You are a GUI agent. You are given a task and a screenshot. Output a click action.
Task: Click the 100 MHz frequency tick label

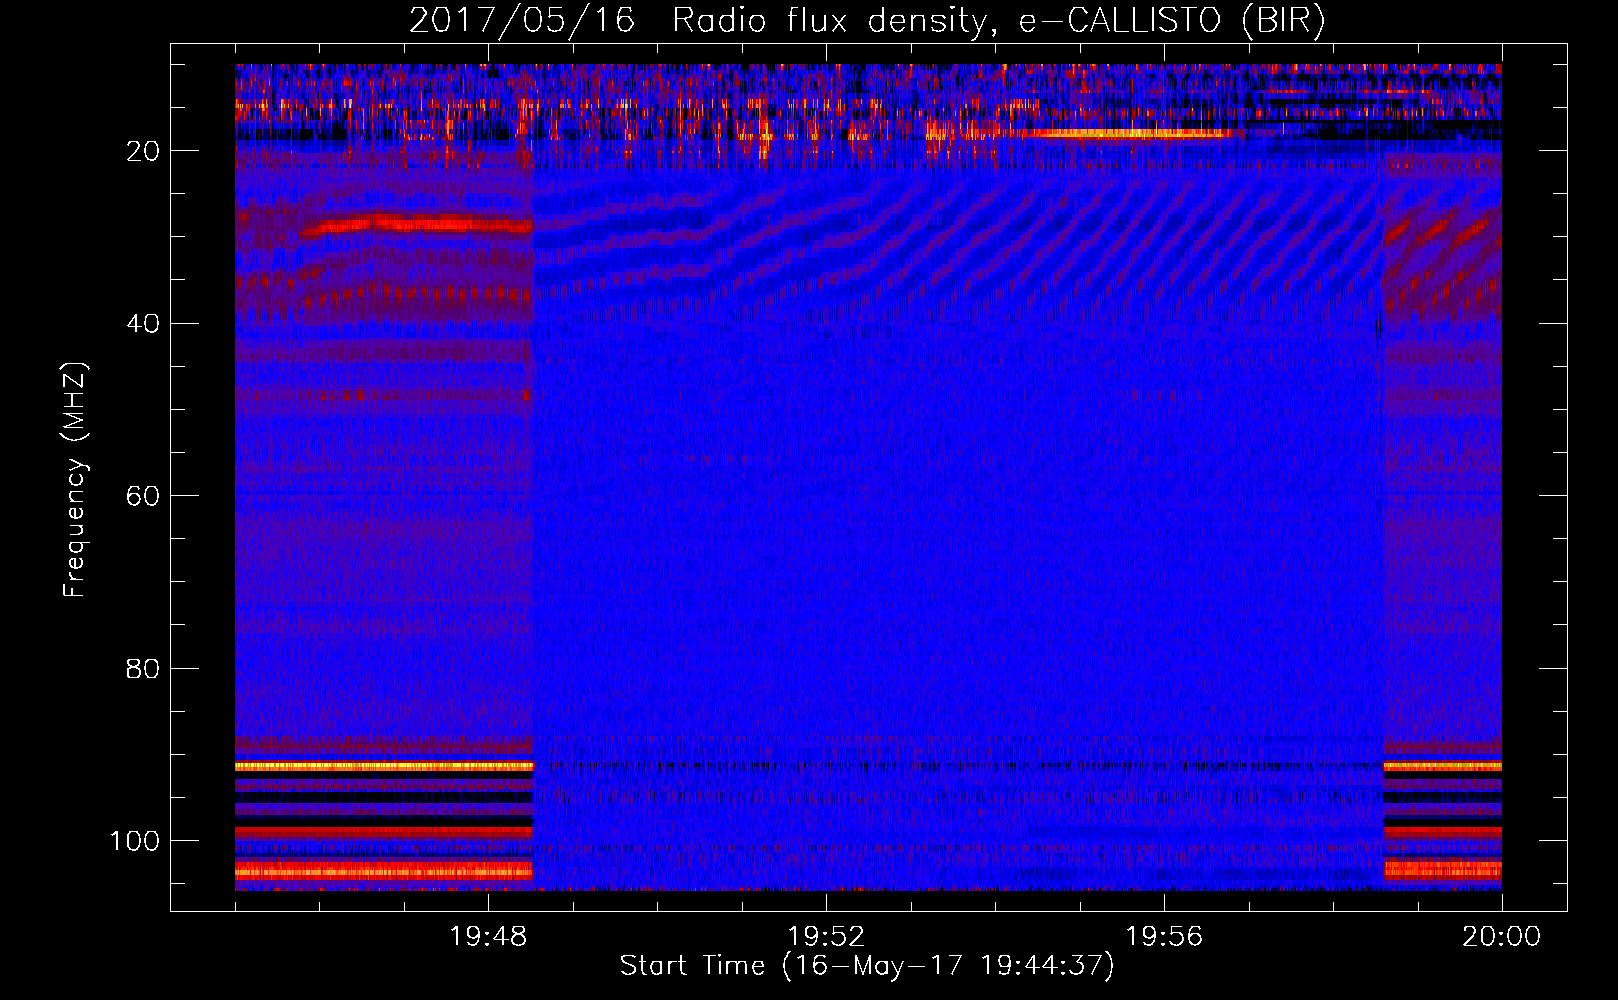tap(135, 841)
